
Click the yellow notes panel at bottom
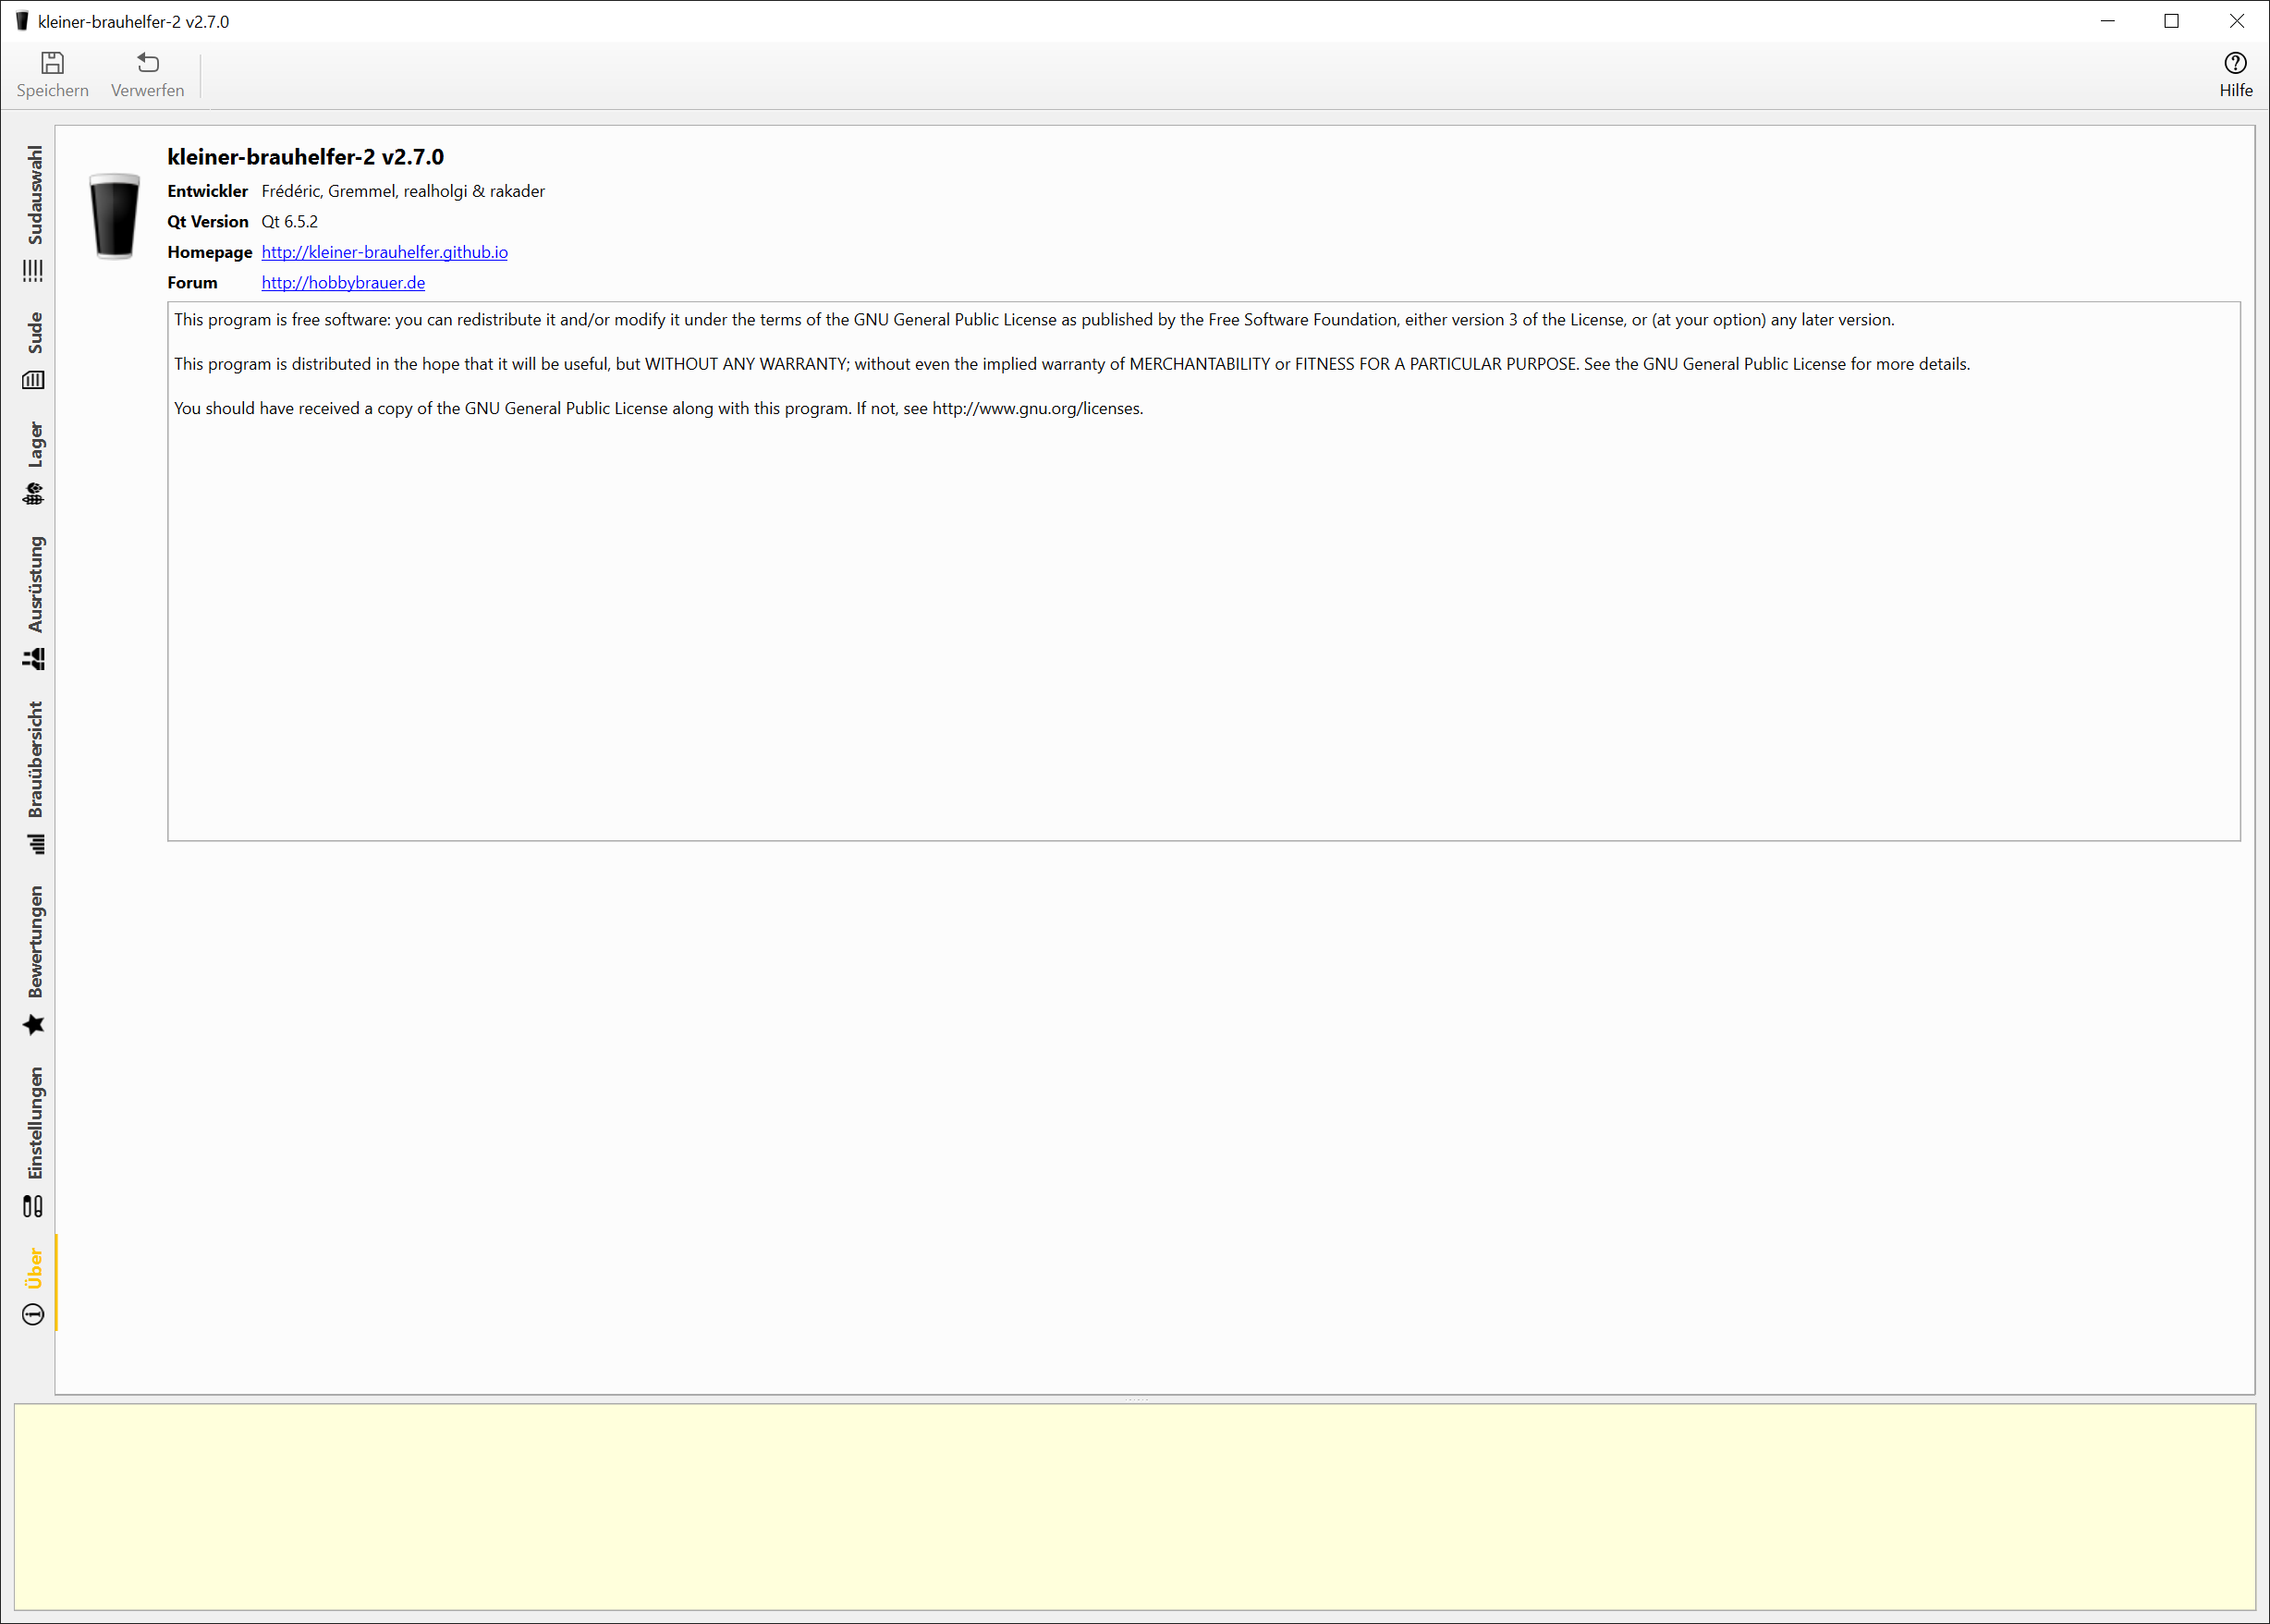pyautogui.click(x=1134, y=1506)
